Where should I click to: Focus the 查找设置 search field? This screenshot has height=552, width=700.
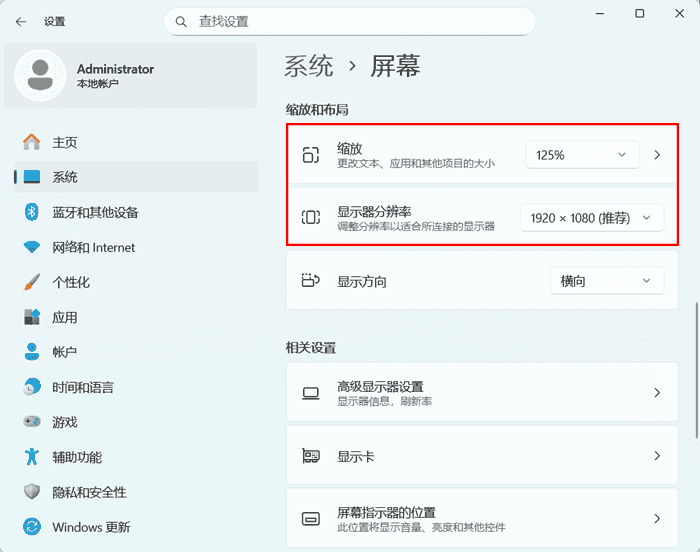[x=350, y=21]
